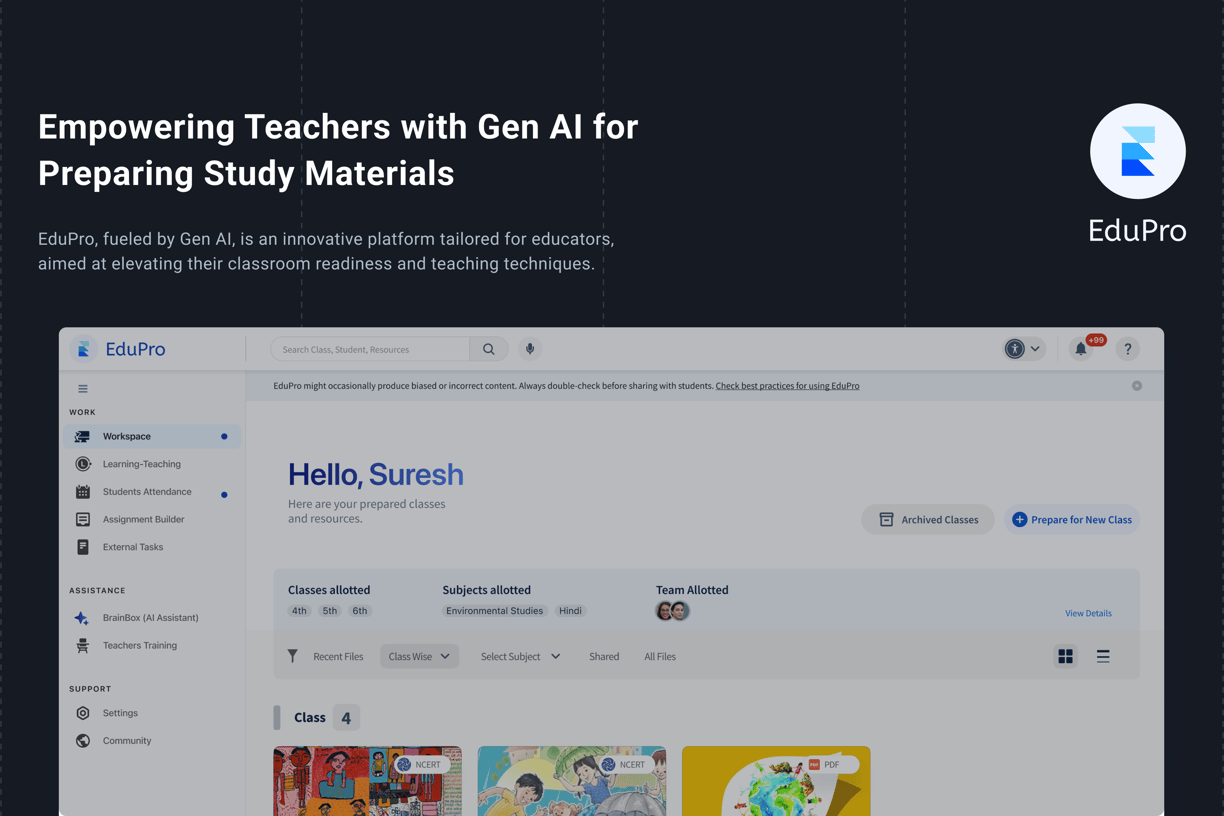Image resolution: width=1224 pixels, height=816 pixels.
Task: Open the notifications bell
Action: point(1081,349)
